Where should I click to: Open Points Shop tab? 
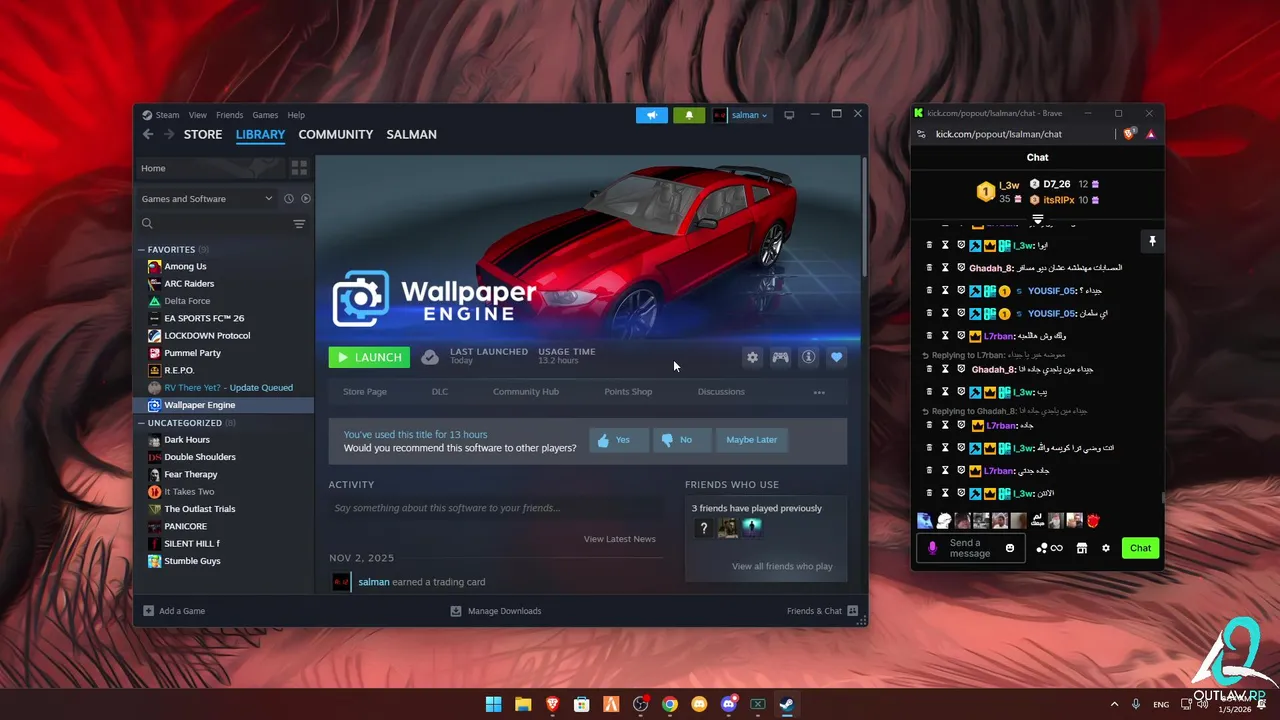(628, 392)
